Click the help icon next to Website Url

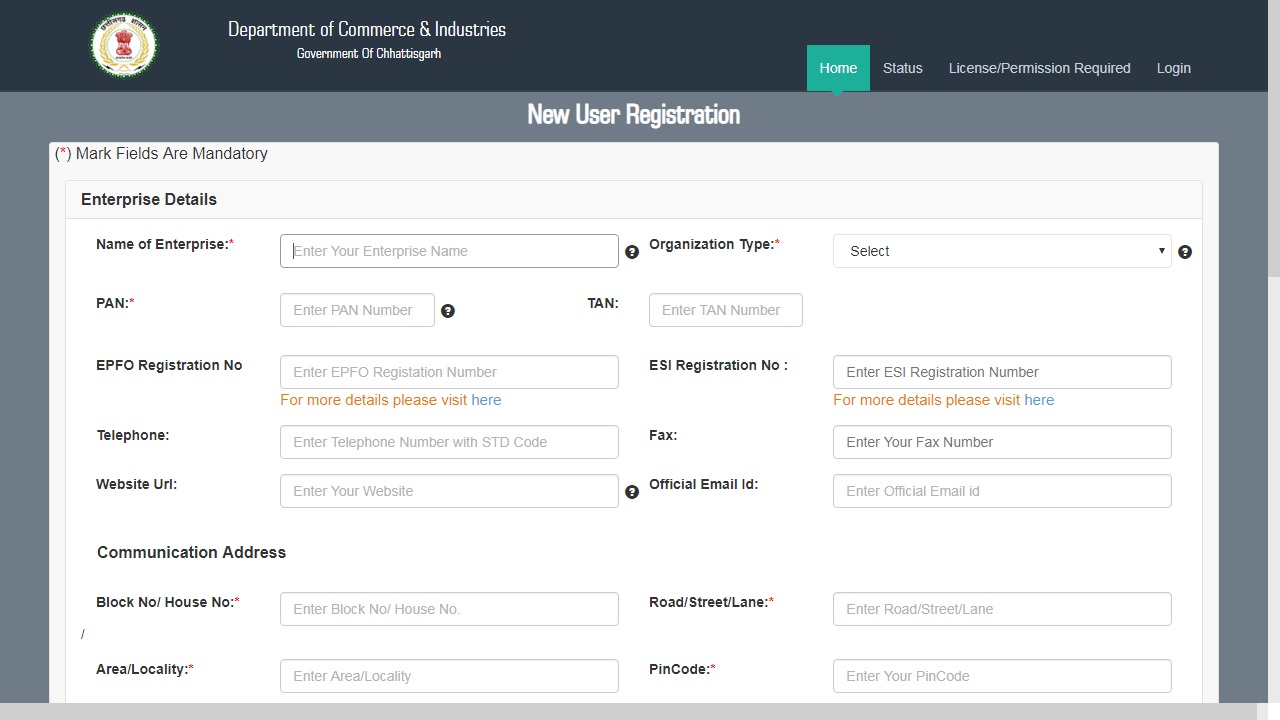[x=632, y=492]
